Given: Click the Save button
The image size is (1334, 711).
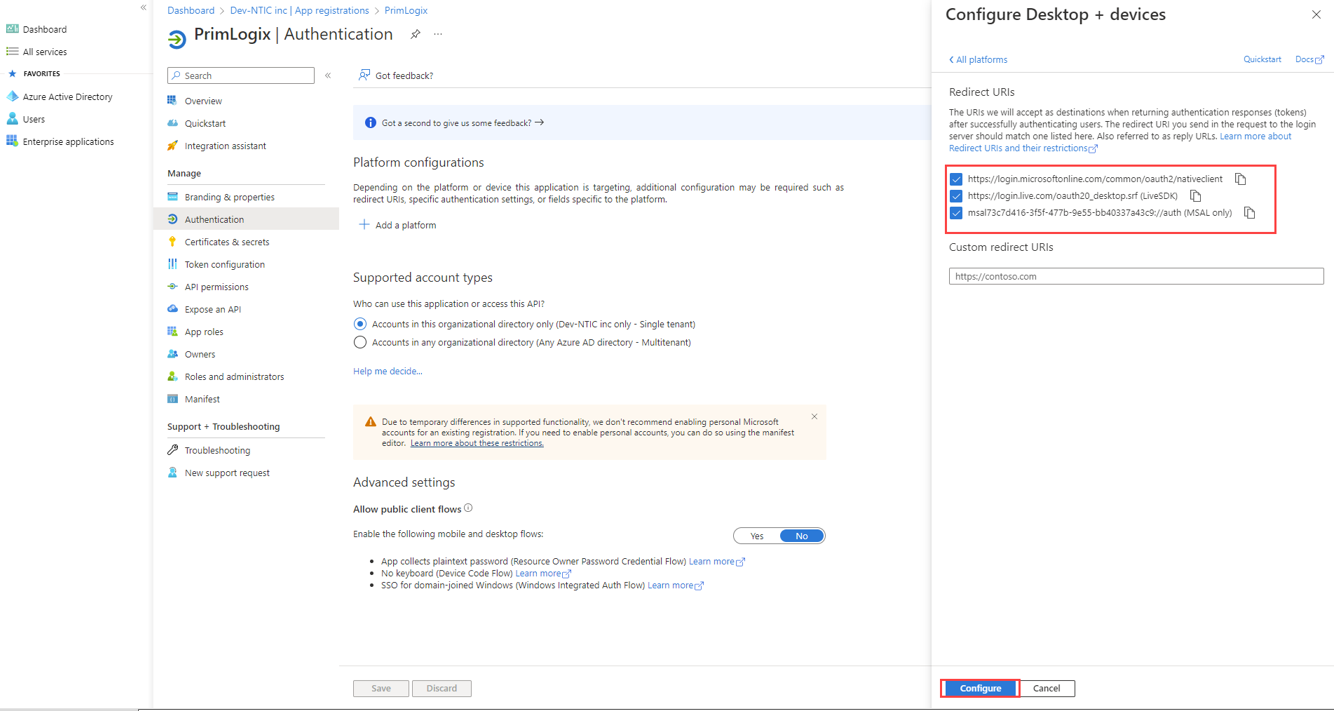Looking at the screenshot, I should (x=381, y=688).
